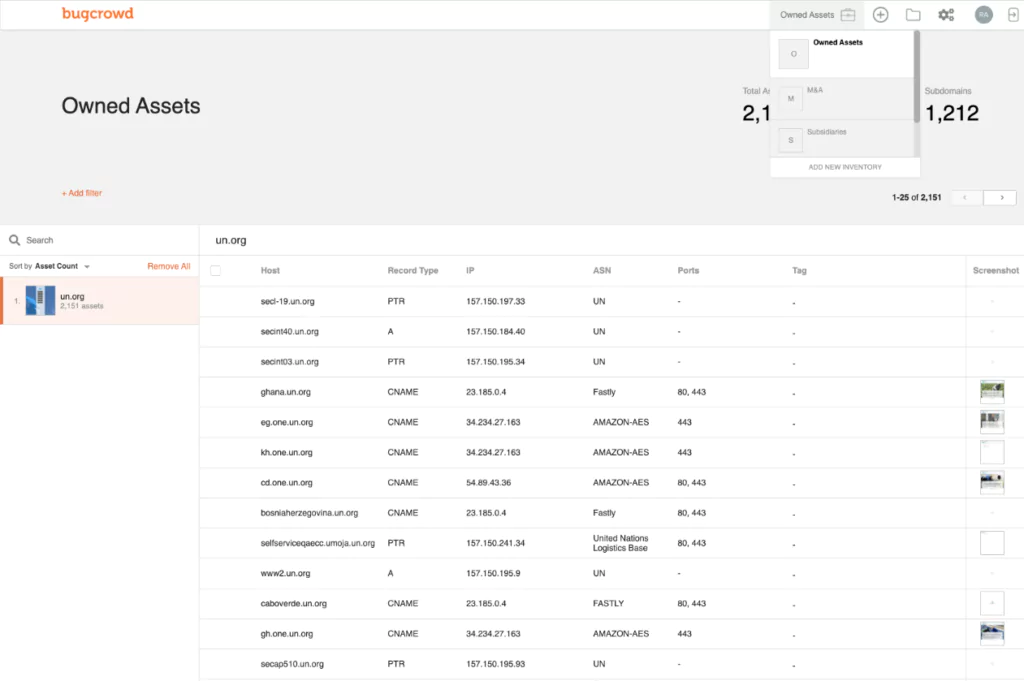
Task: Click host secap510.un.org
Action: coord(292,664)
